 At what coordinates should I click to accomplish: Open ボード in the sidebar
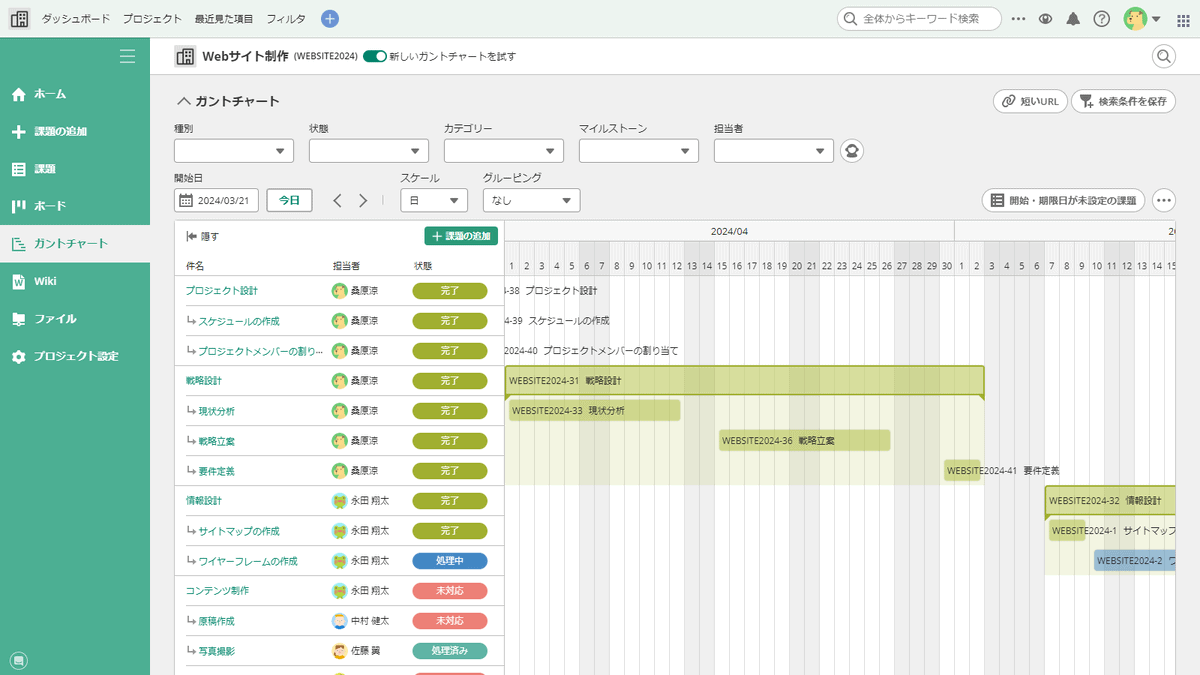click(x=50, y=206)
